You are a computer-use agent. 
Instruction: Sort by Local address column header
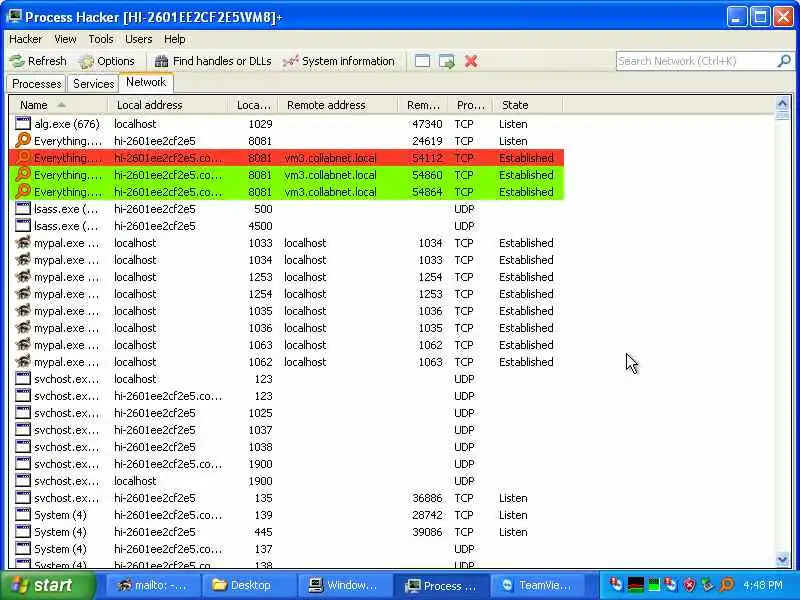(167, 105)
